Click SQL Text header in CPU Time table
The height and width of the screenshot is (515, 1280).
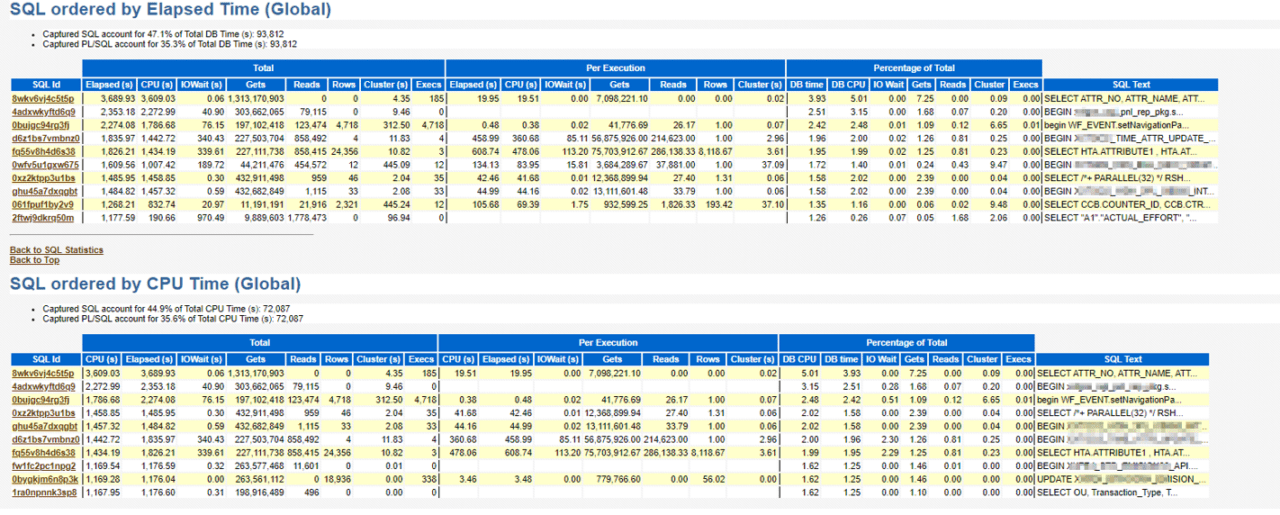1123,359
